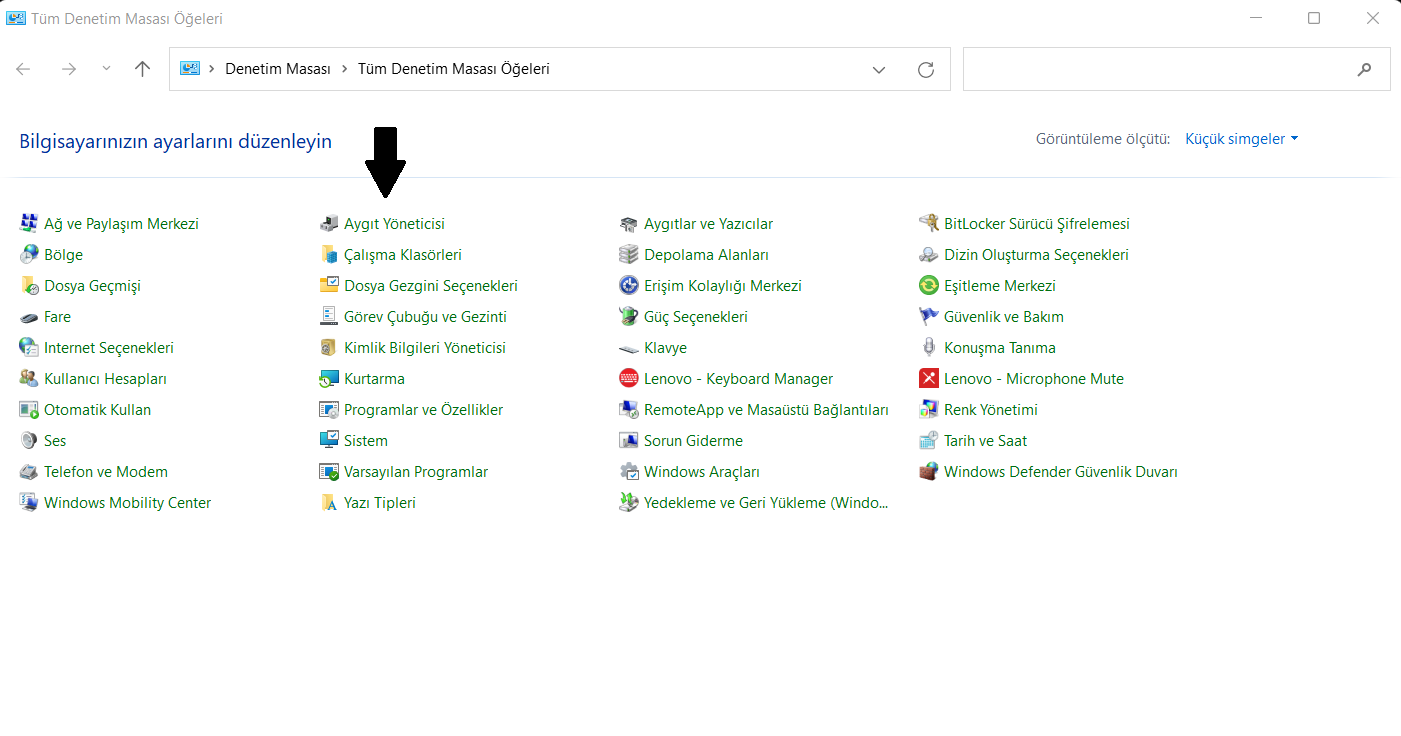Click the Lenovo Keyboard Manager icon
The height and width of the screenshot is (736, 1401).
tap(628, 379)
